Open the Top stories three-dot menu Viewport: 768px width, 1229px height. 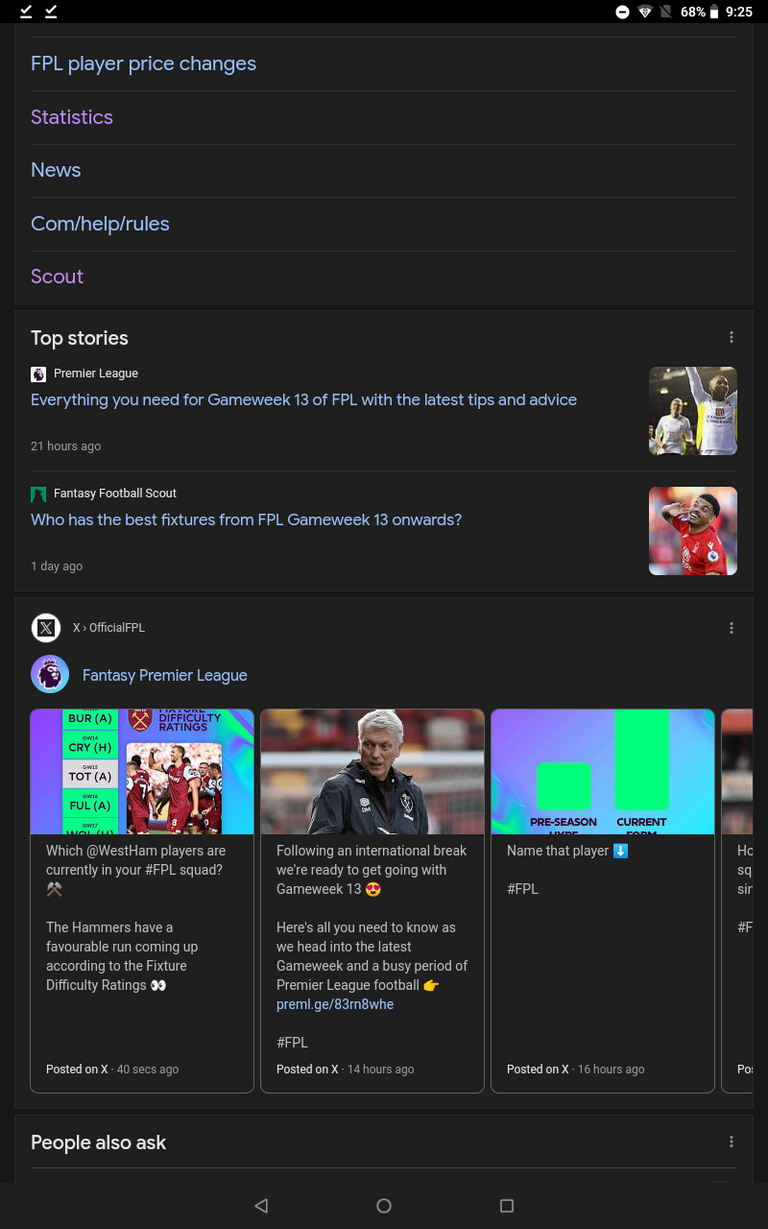pos(731,338)
